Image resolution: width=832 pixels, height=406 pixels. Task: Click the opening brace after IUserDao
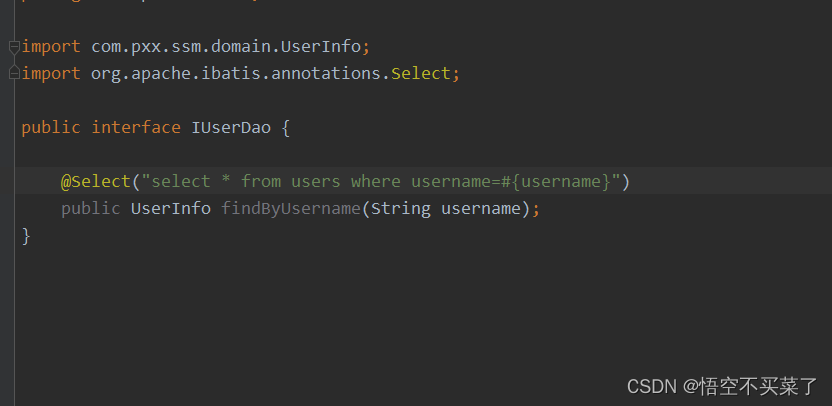pyautogui.click(x=286, y=127)
